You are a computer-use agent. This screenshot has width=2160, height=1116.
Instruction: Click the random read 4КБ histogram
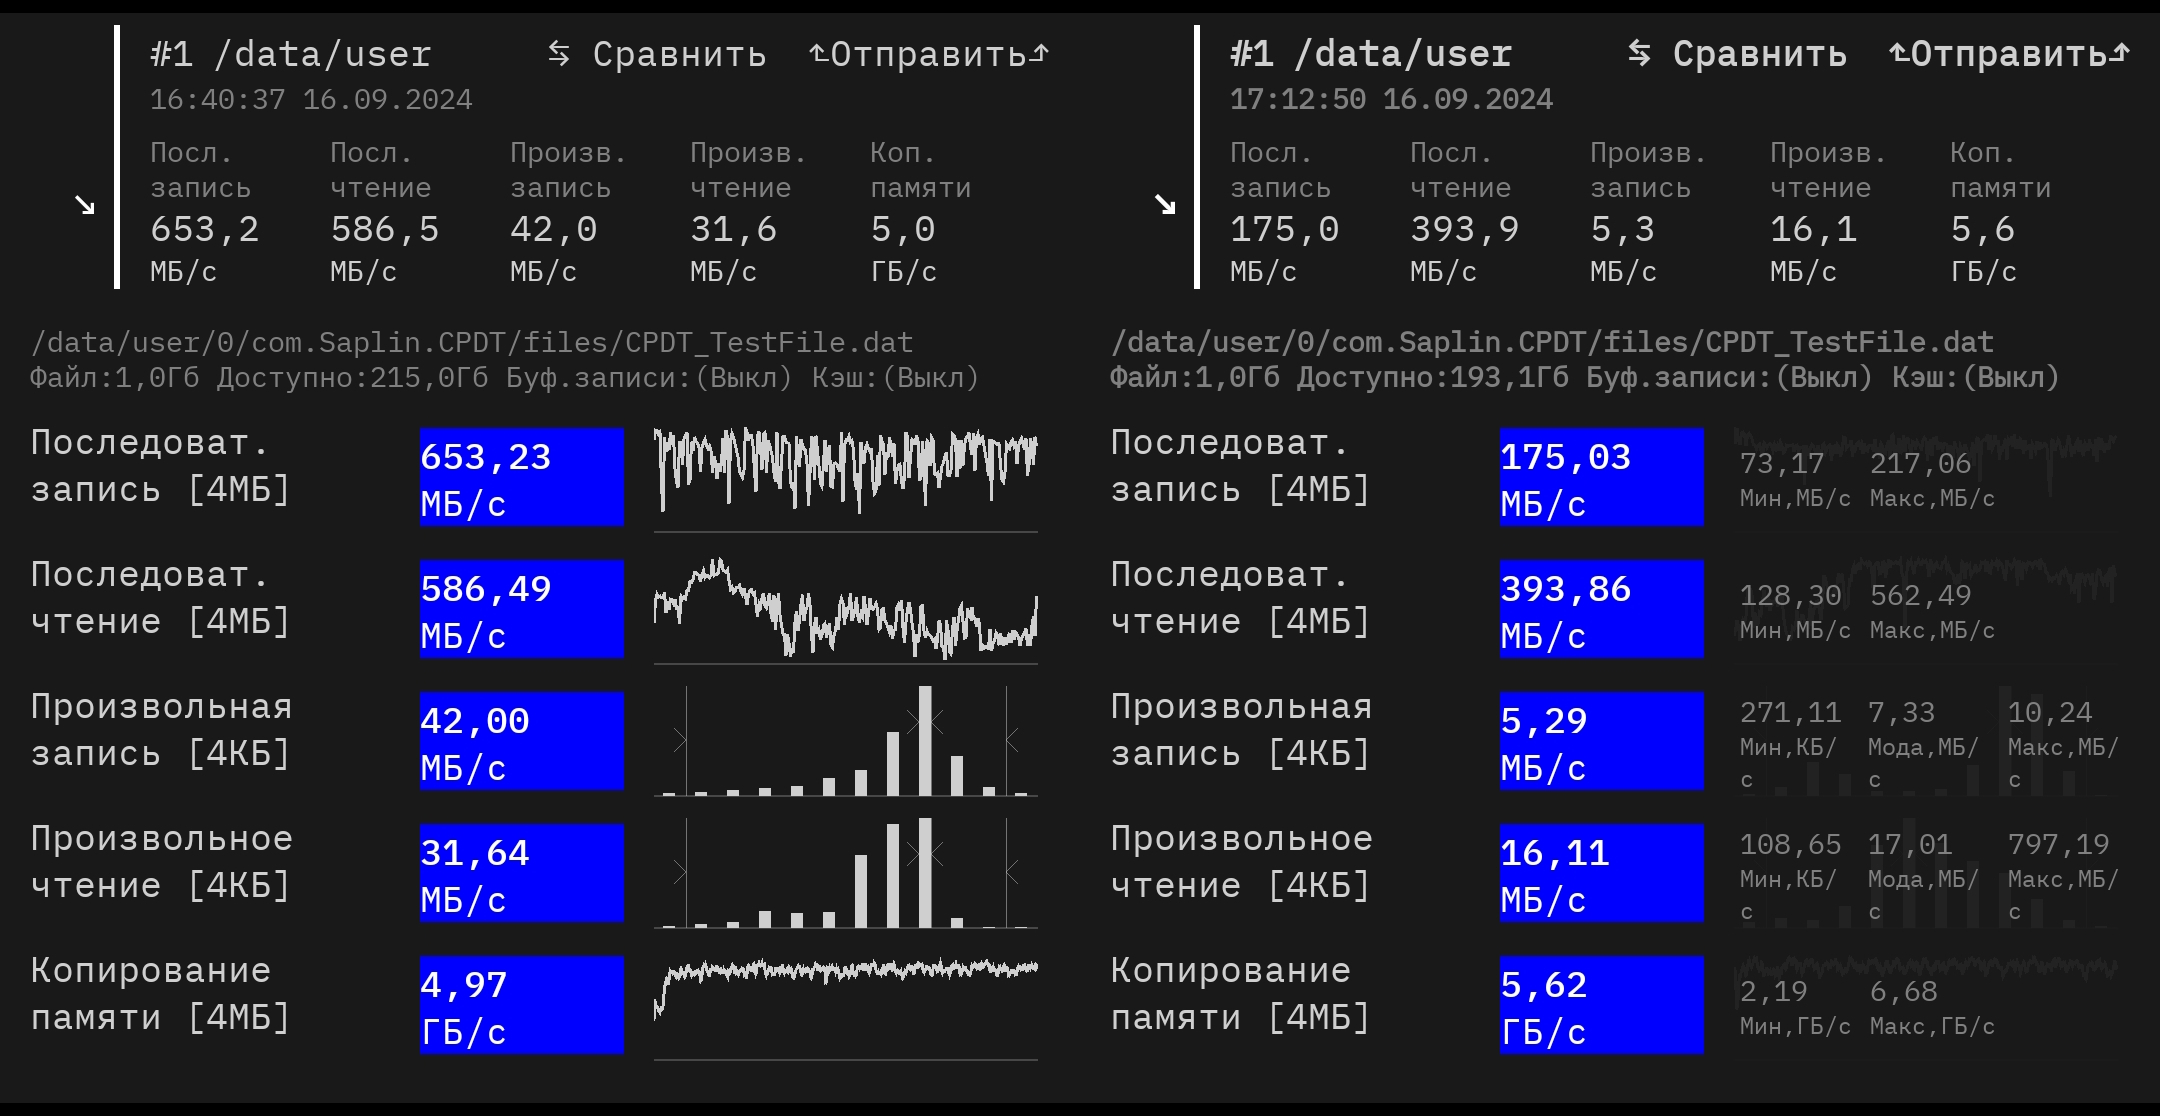coord(845,874)
